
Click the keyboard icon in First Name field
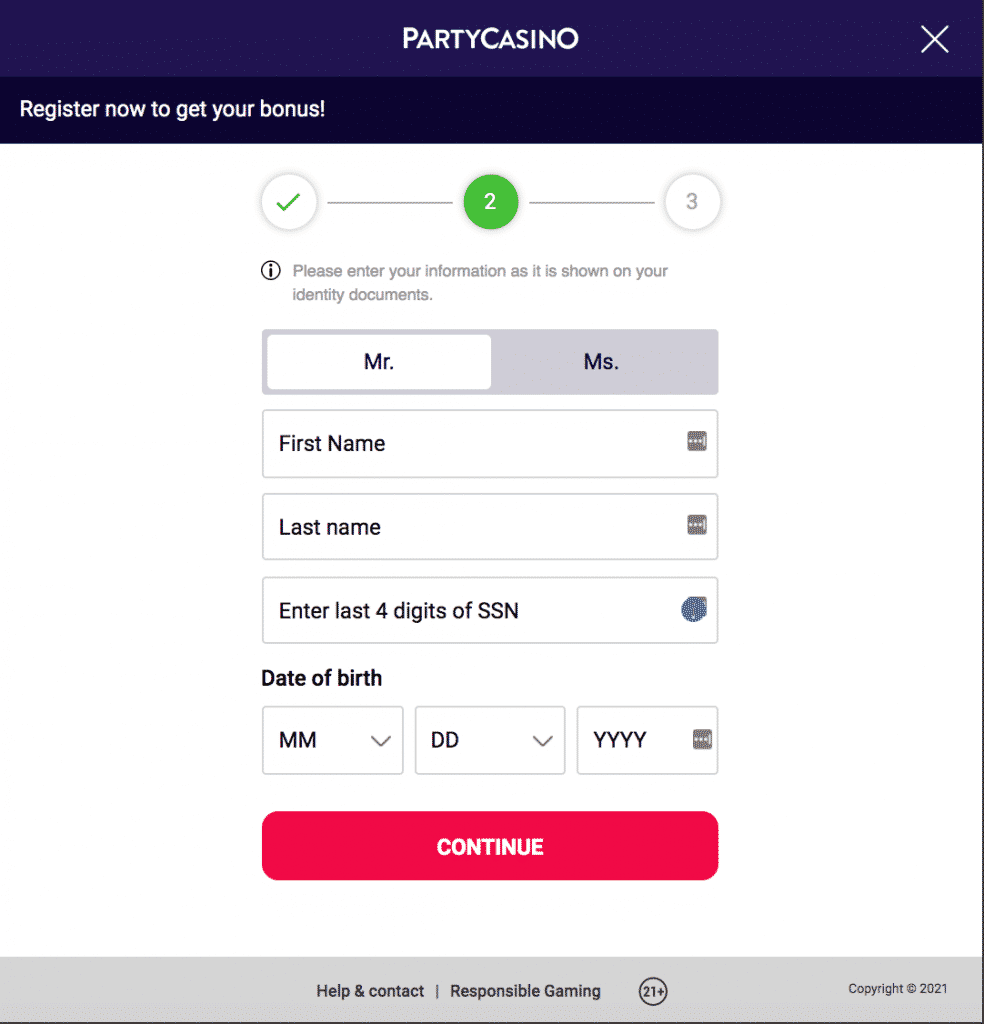point(697,440)
